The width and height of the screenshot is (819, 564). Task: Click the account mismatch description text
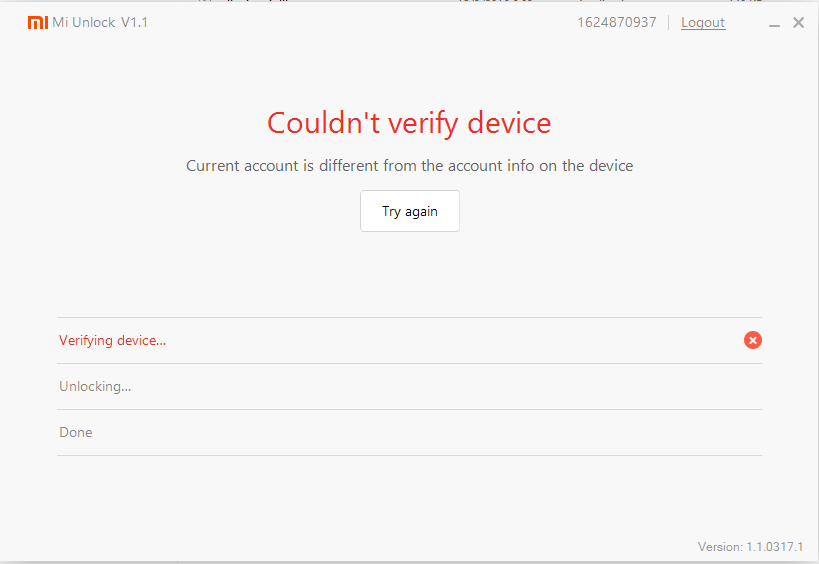409,166
